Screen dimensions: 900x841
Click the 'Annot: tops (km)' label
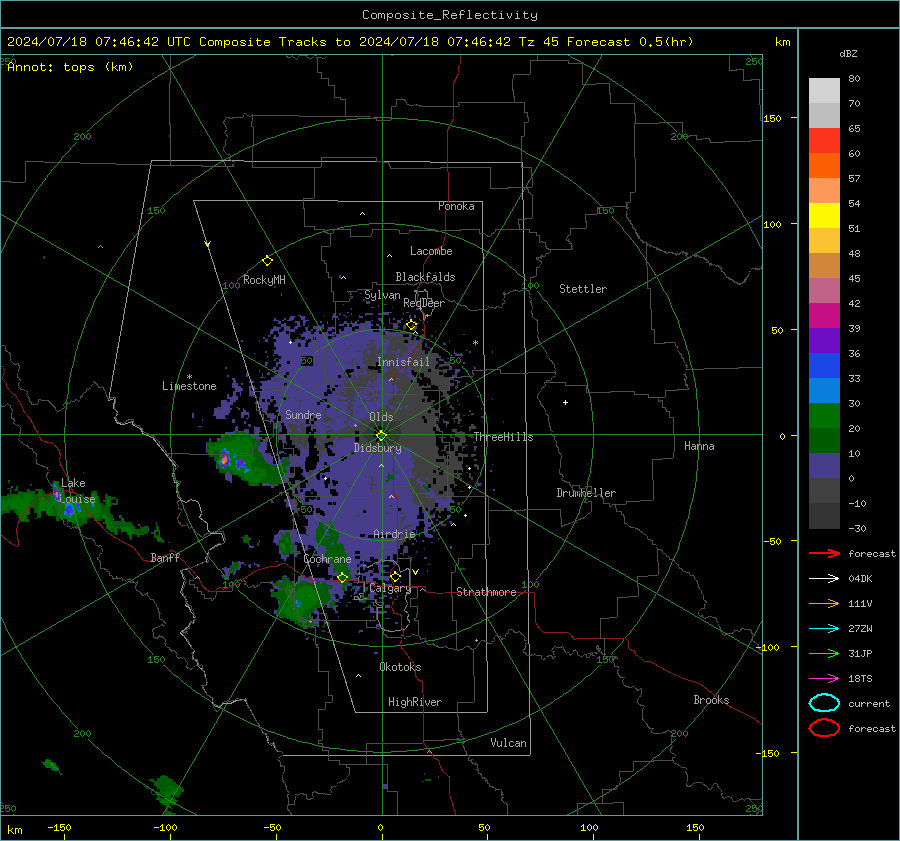click(x=70, y=67)
